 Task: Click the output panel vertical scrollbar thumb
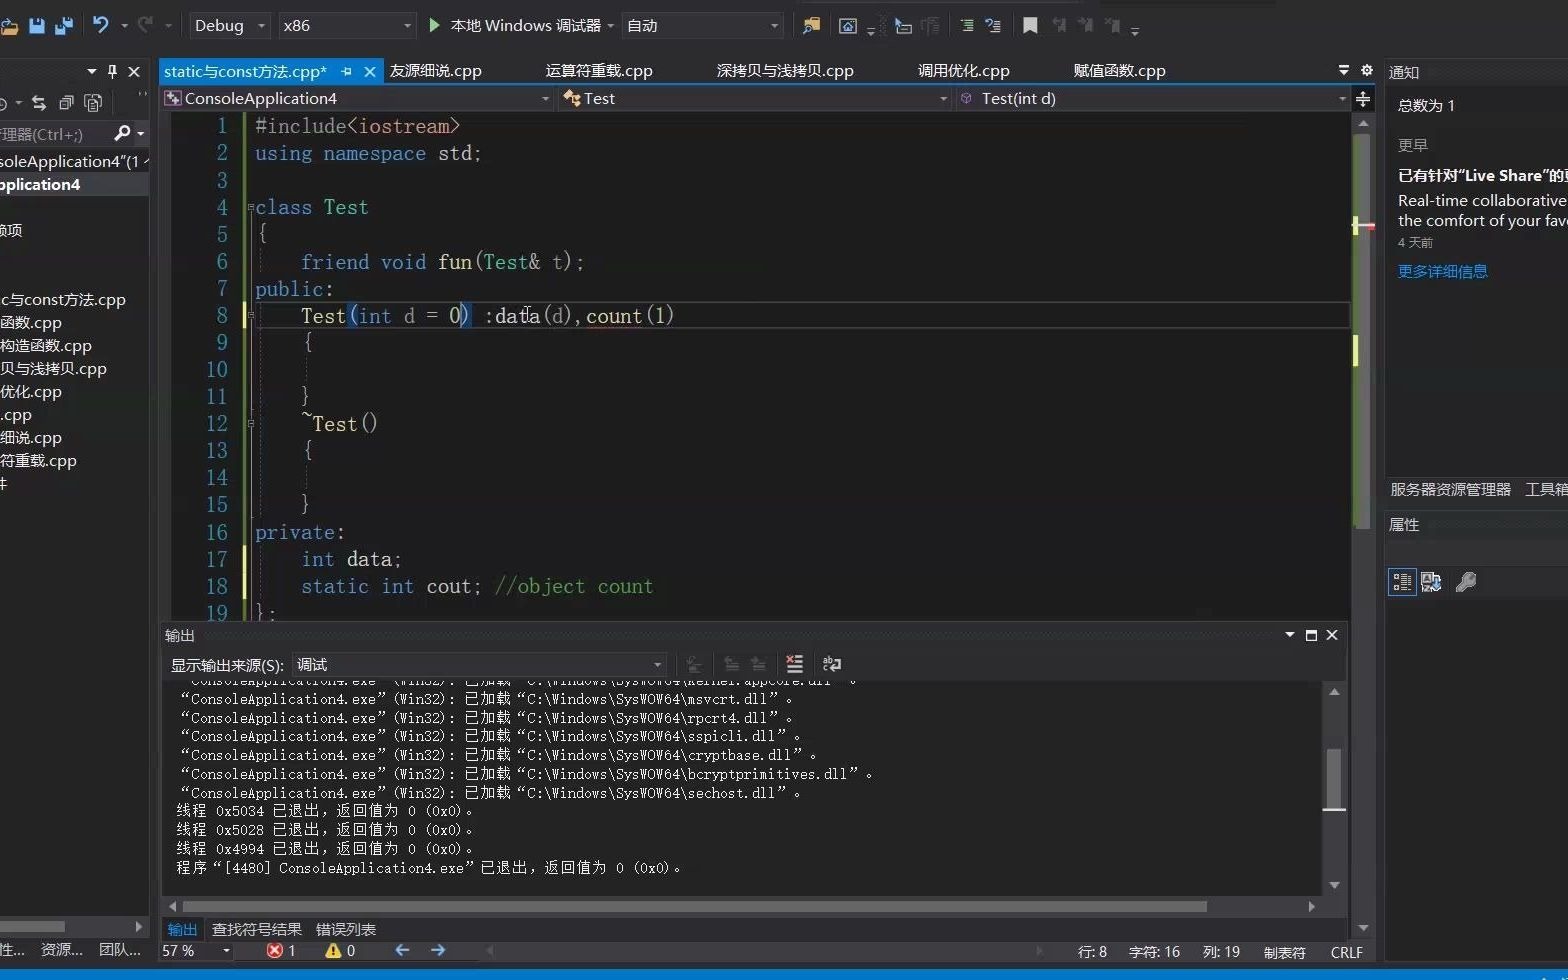click(x=1334, y=778)
